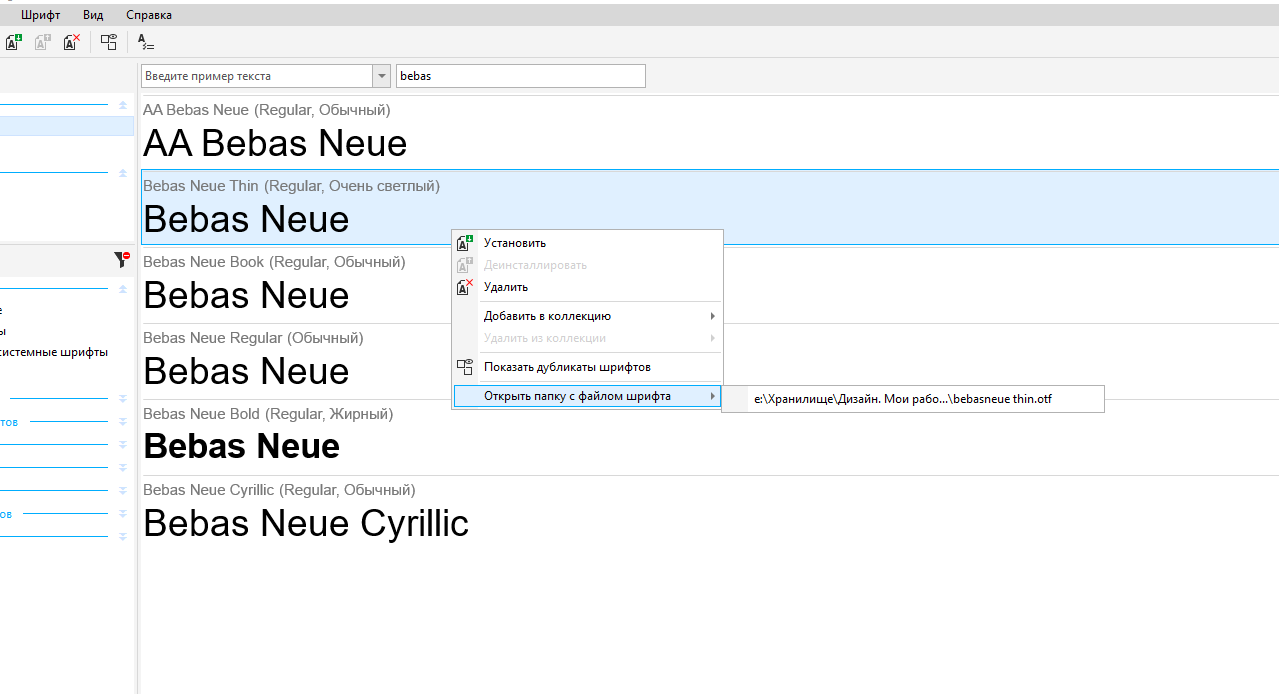Select the Bebas Neue Regular font row
Screen dimensions: 1279x694
click(x=710, y=360)
